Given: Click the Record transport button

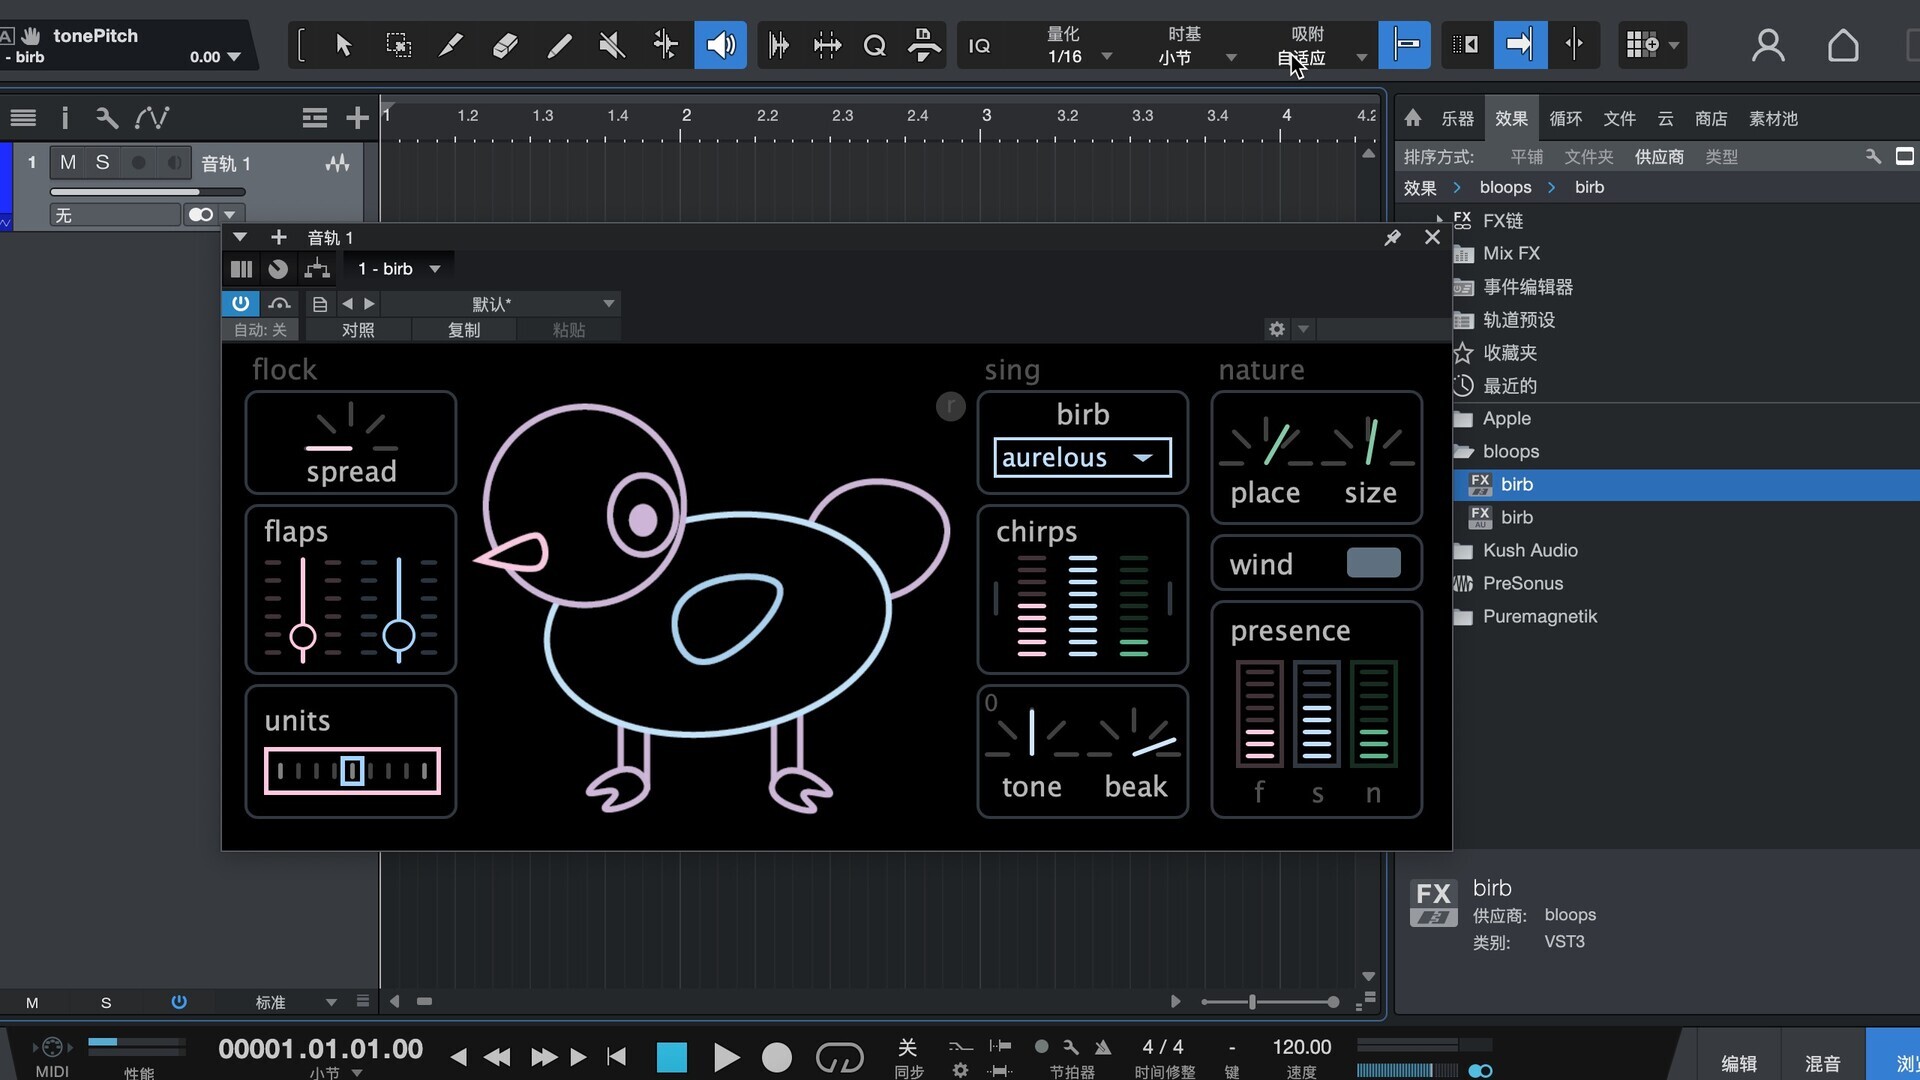Looking at the screenshot, I should (777, 1057).
